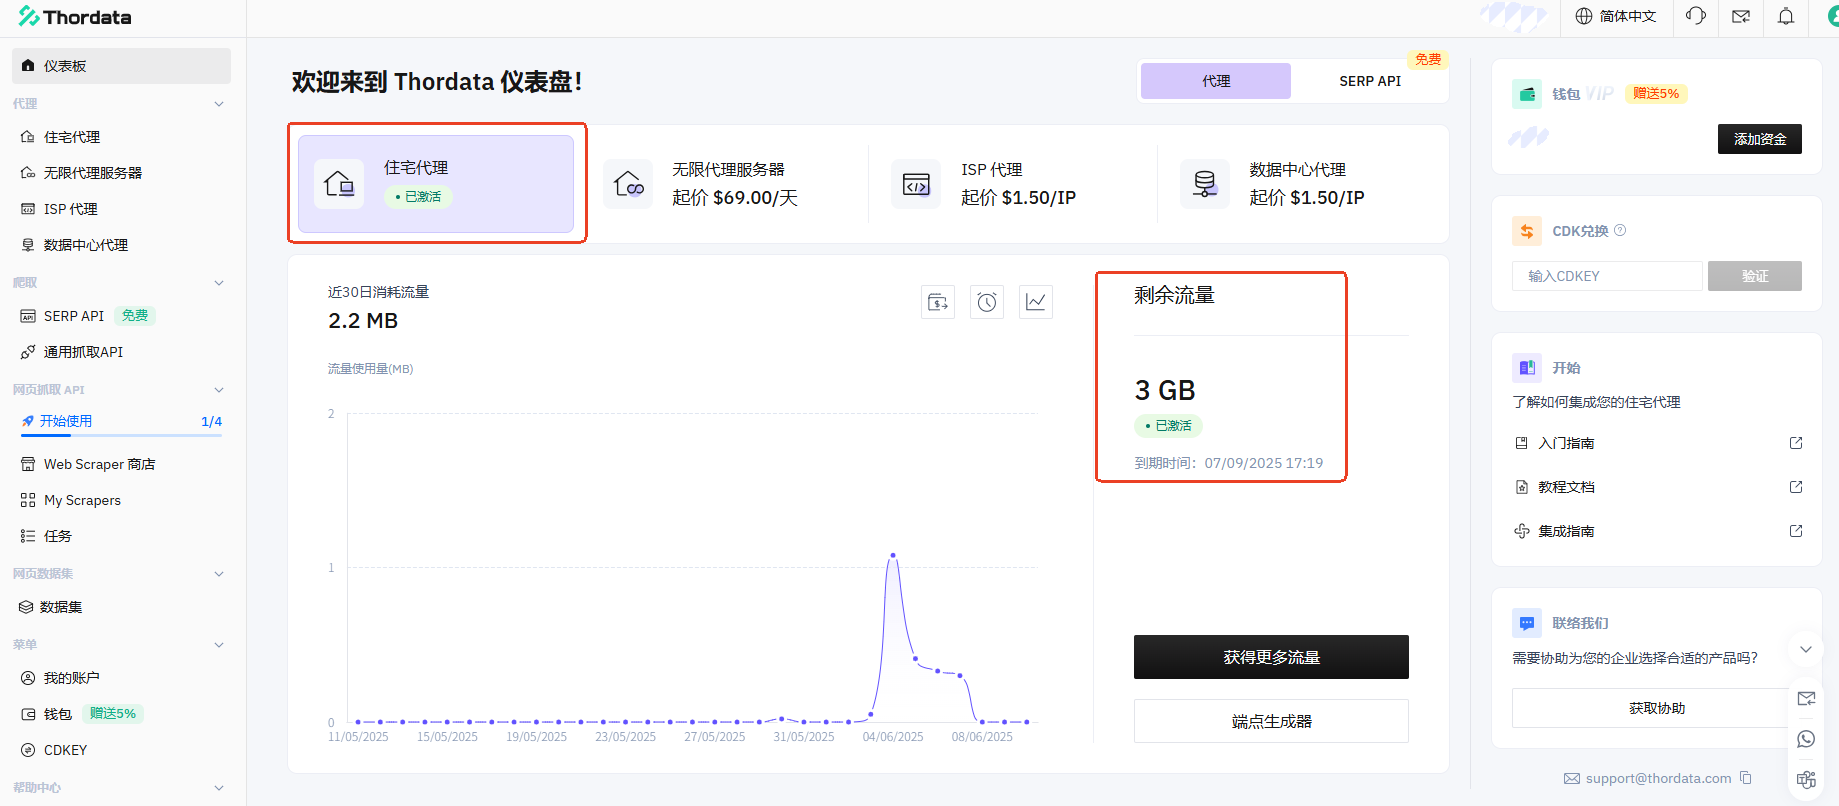The height and width of the screenshot is (806, 1839).
Task: Switch to the SERP API tab
Action: (1370, 81)
